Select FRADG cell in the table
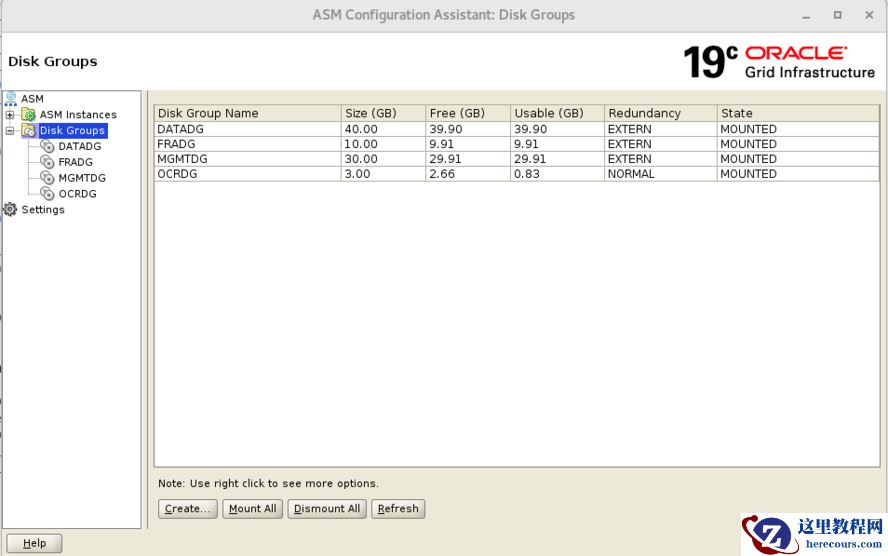 247,144
